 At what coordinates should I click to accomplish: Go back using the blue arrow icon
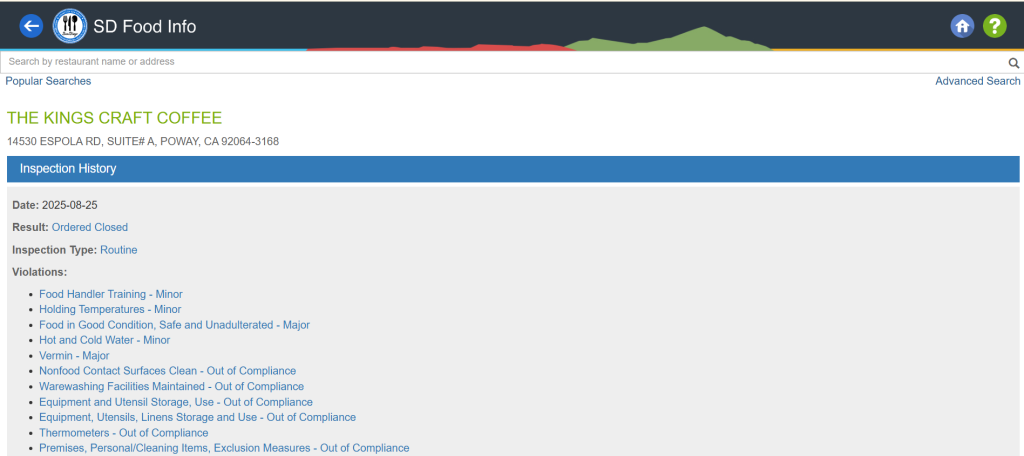[x=31, y=26]
